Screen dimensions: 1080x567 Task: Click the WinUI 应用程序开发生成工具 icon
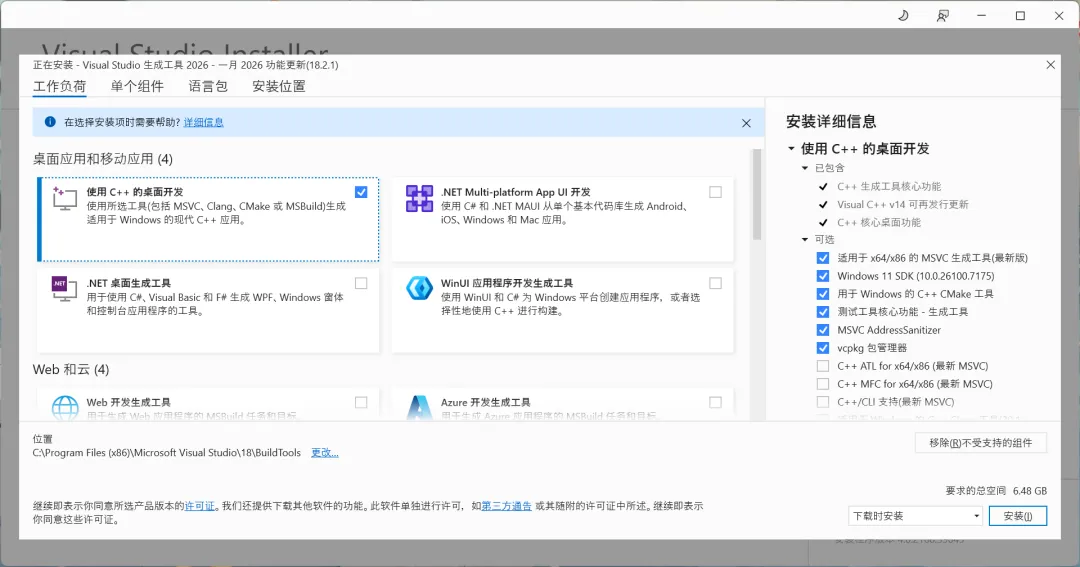(419, 288)
